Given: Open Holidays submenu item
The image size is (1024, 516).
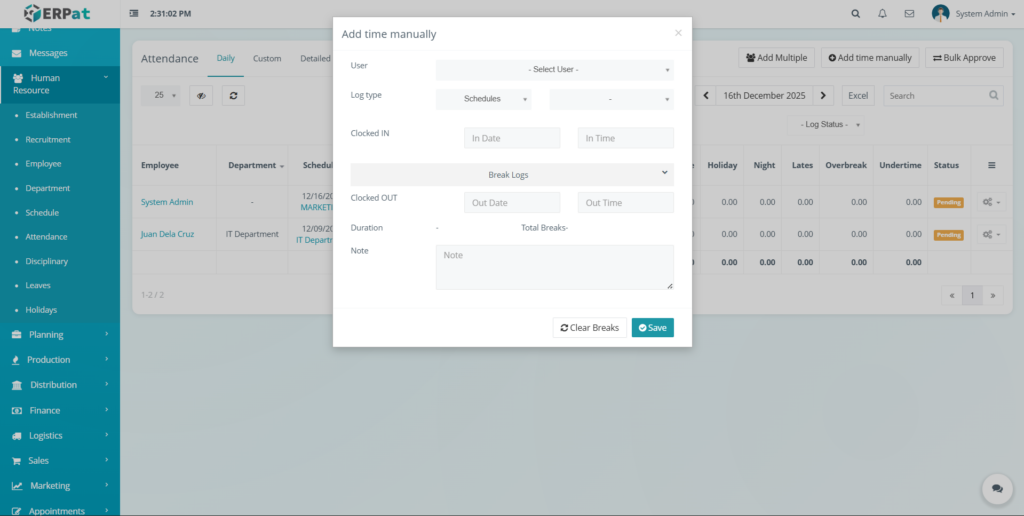Looking at the screenshot, I should (x=41, y=310).
